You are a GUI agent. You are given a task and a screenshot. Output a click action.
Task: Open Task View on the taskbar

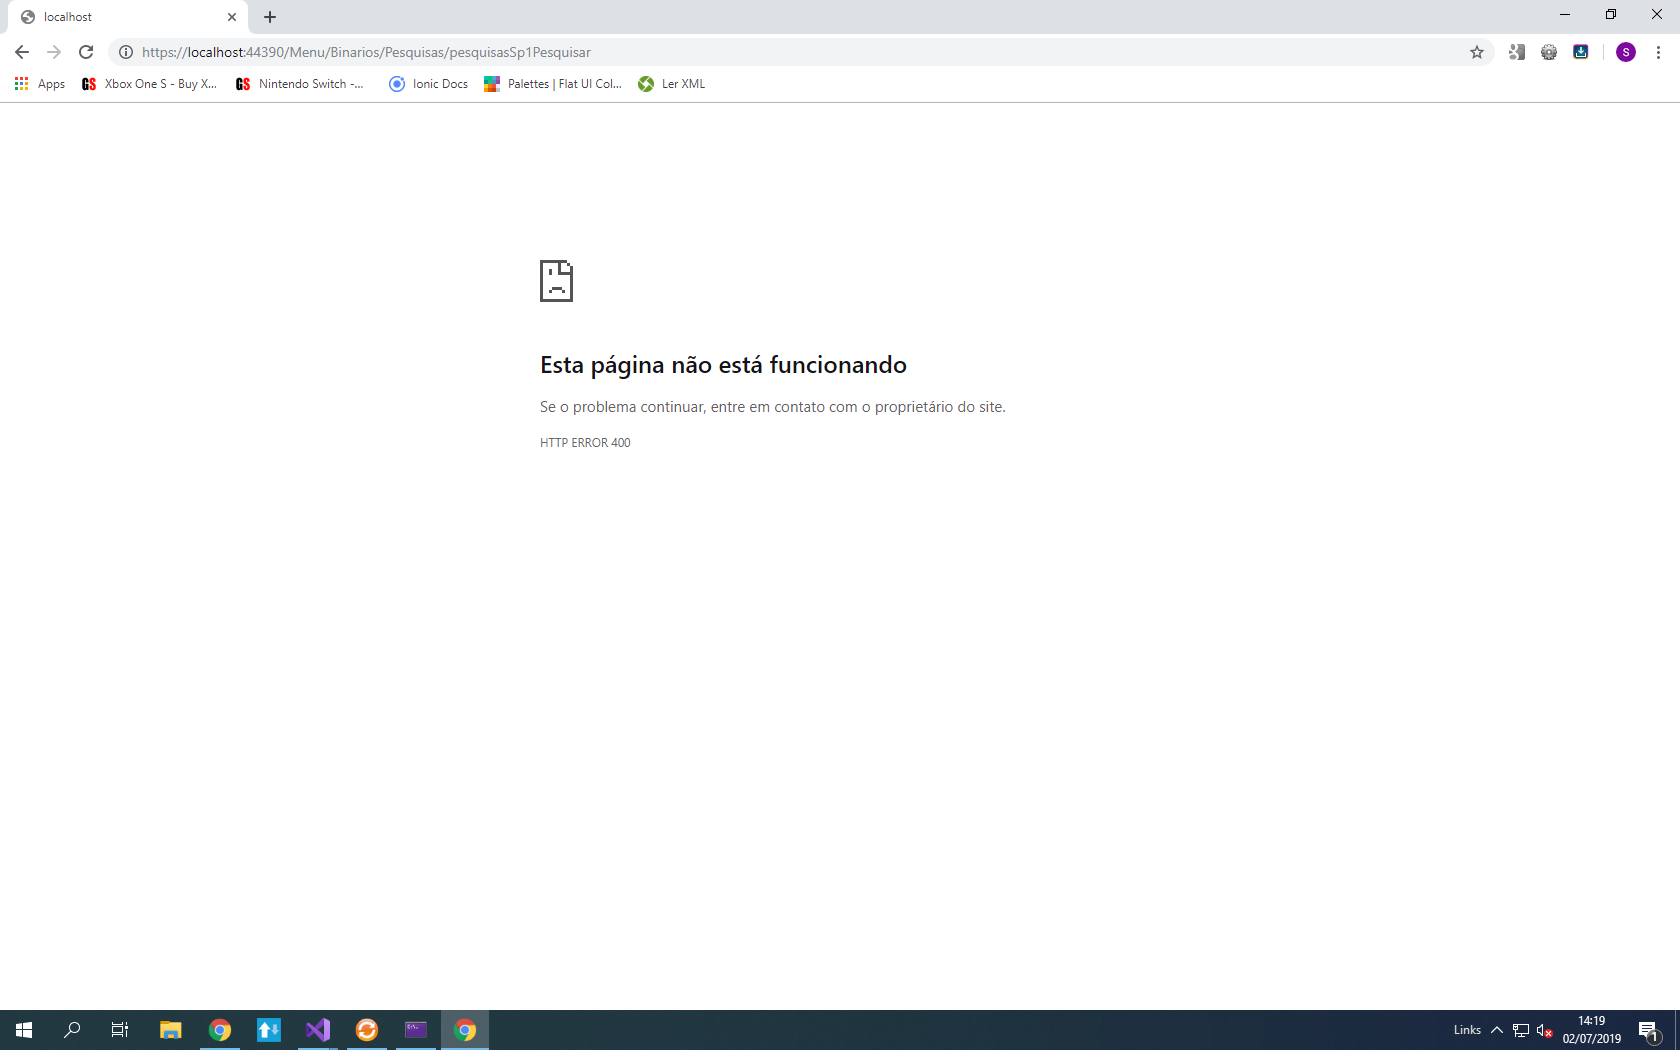(x=120, y=1030)
